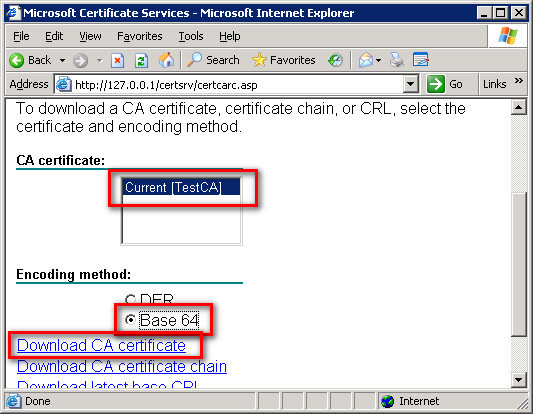Click the Print icon
This screenshot has width=533, height=414.
396,60
